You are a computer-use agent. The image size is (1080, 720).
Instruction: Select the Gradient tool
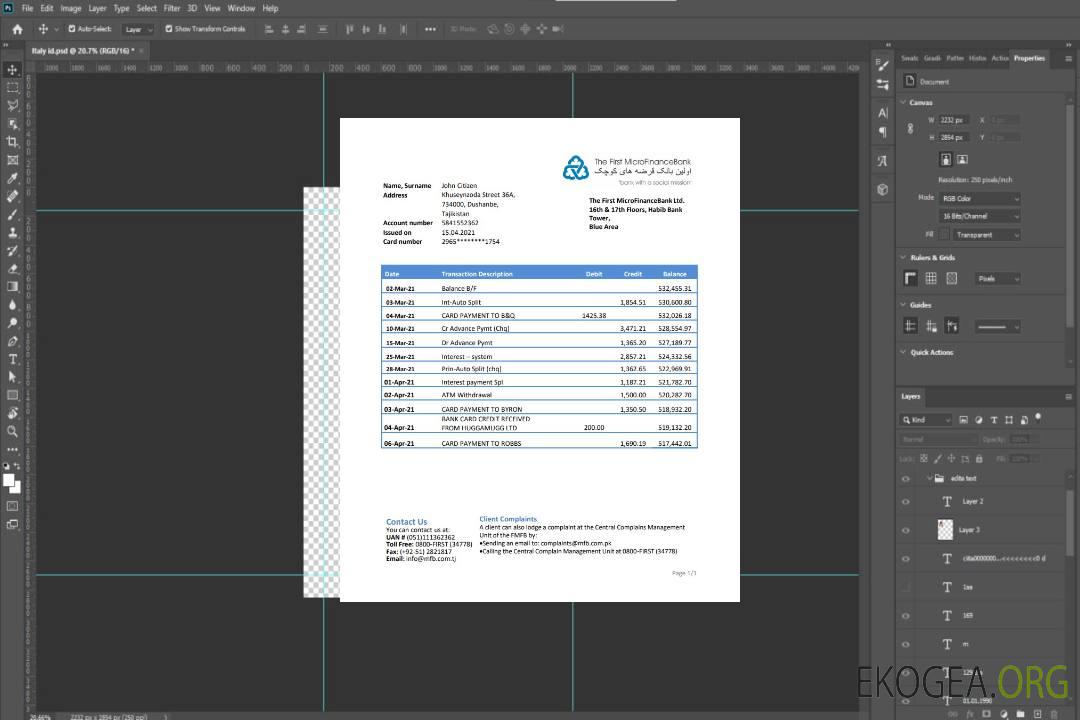click(12, 287)
